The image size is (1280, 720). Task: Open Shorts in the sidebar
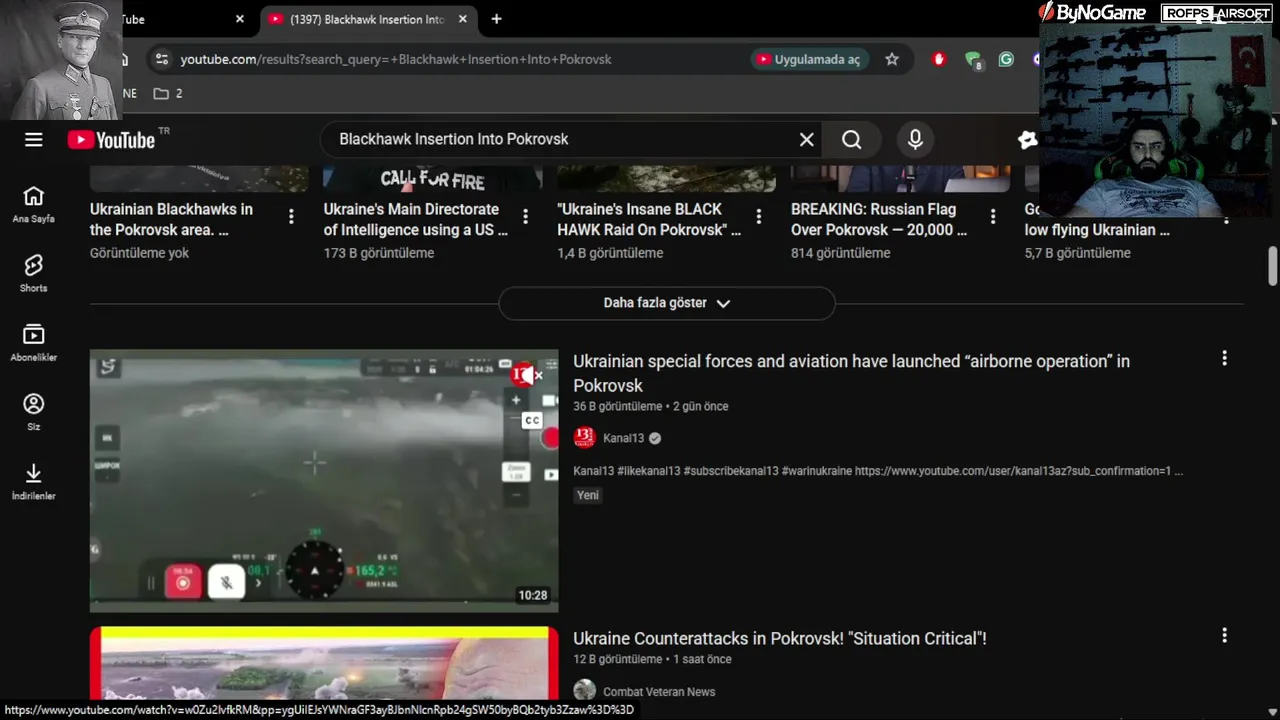tap(34, 273)
